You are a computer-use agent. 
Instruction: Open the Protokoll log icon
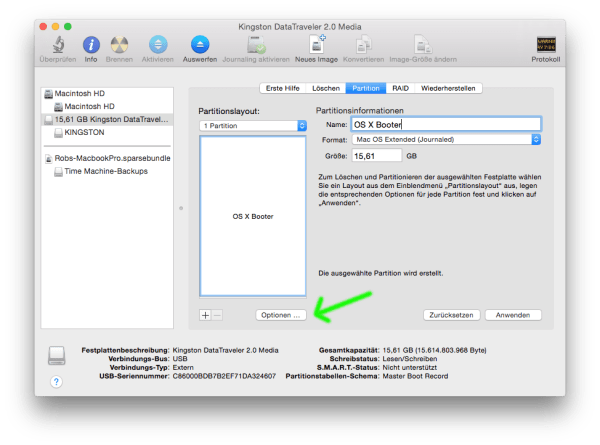point(546,45)
